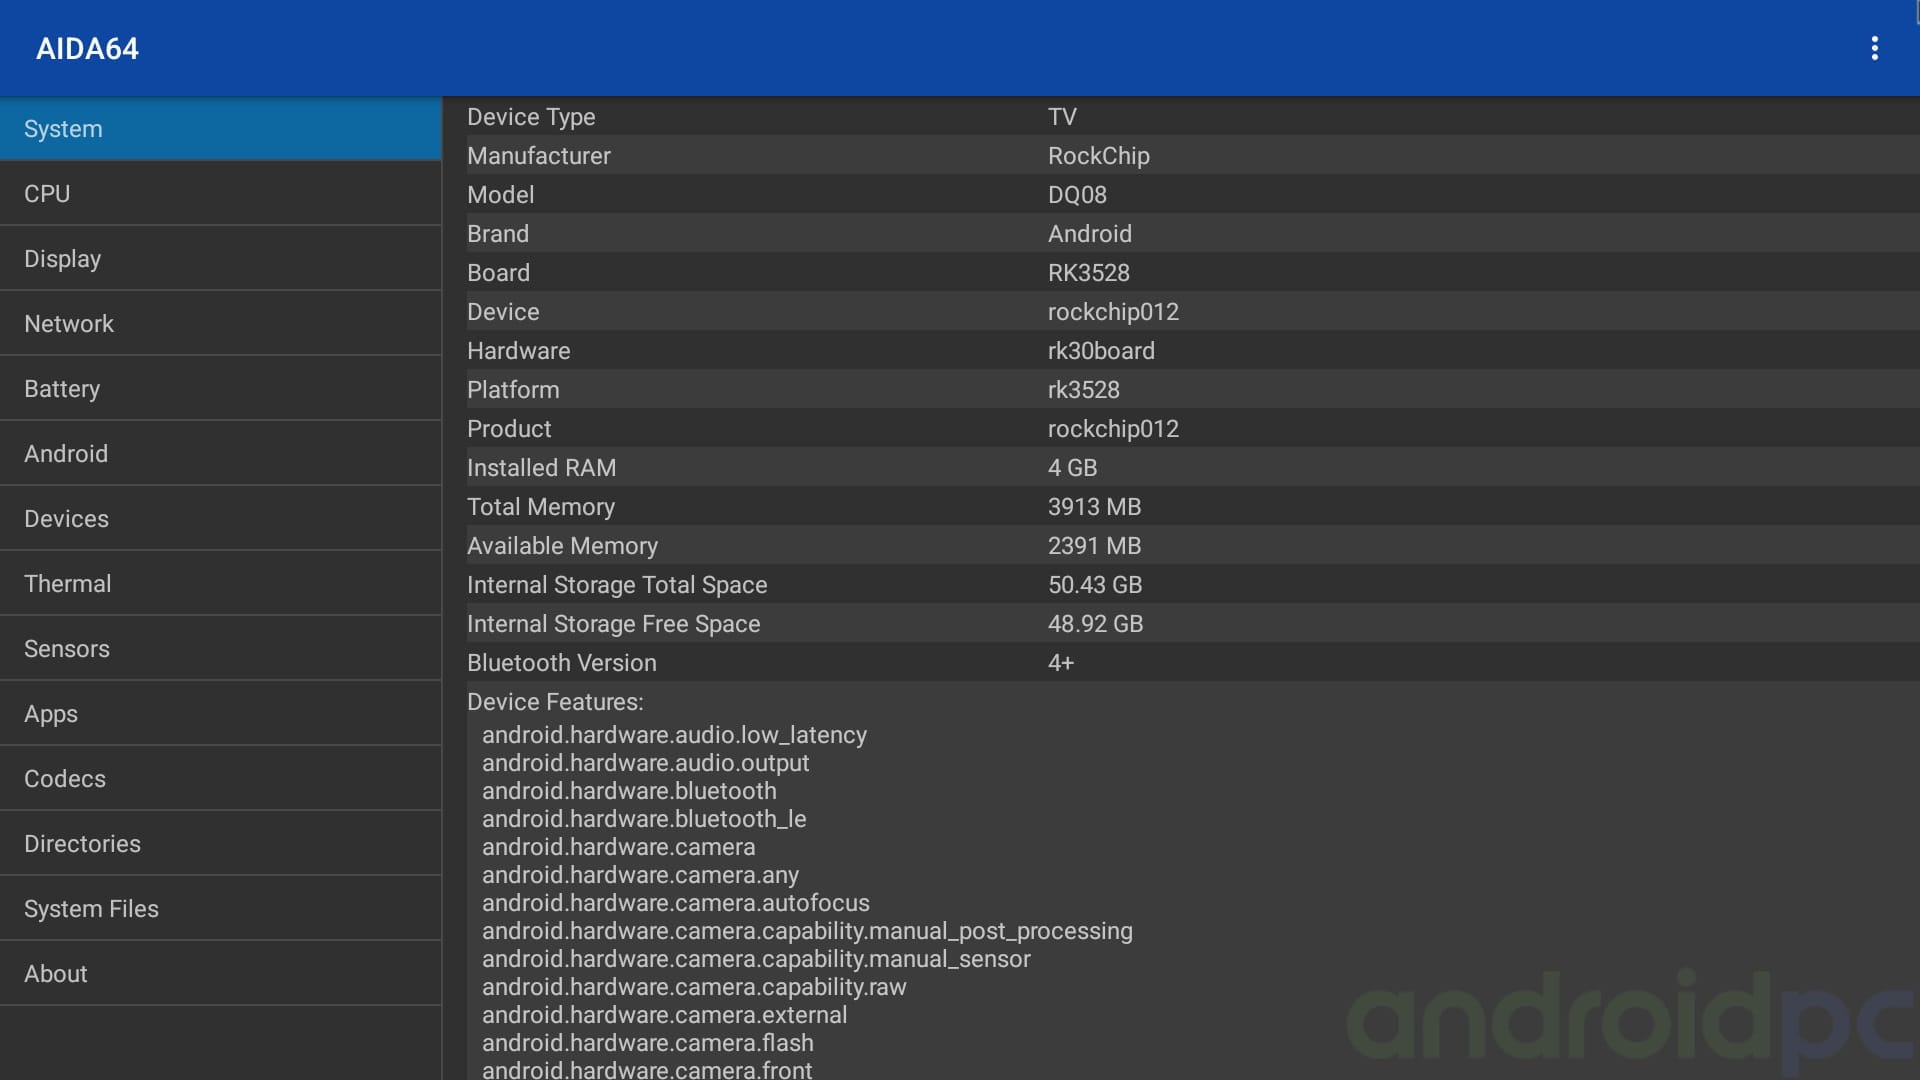Screen dimensions: 1920x1080
Task: Click the AIDA64 app title
Action: tap(87, 49)
